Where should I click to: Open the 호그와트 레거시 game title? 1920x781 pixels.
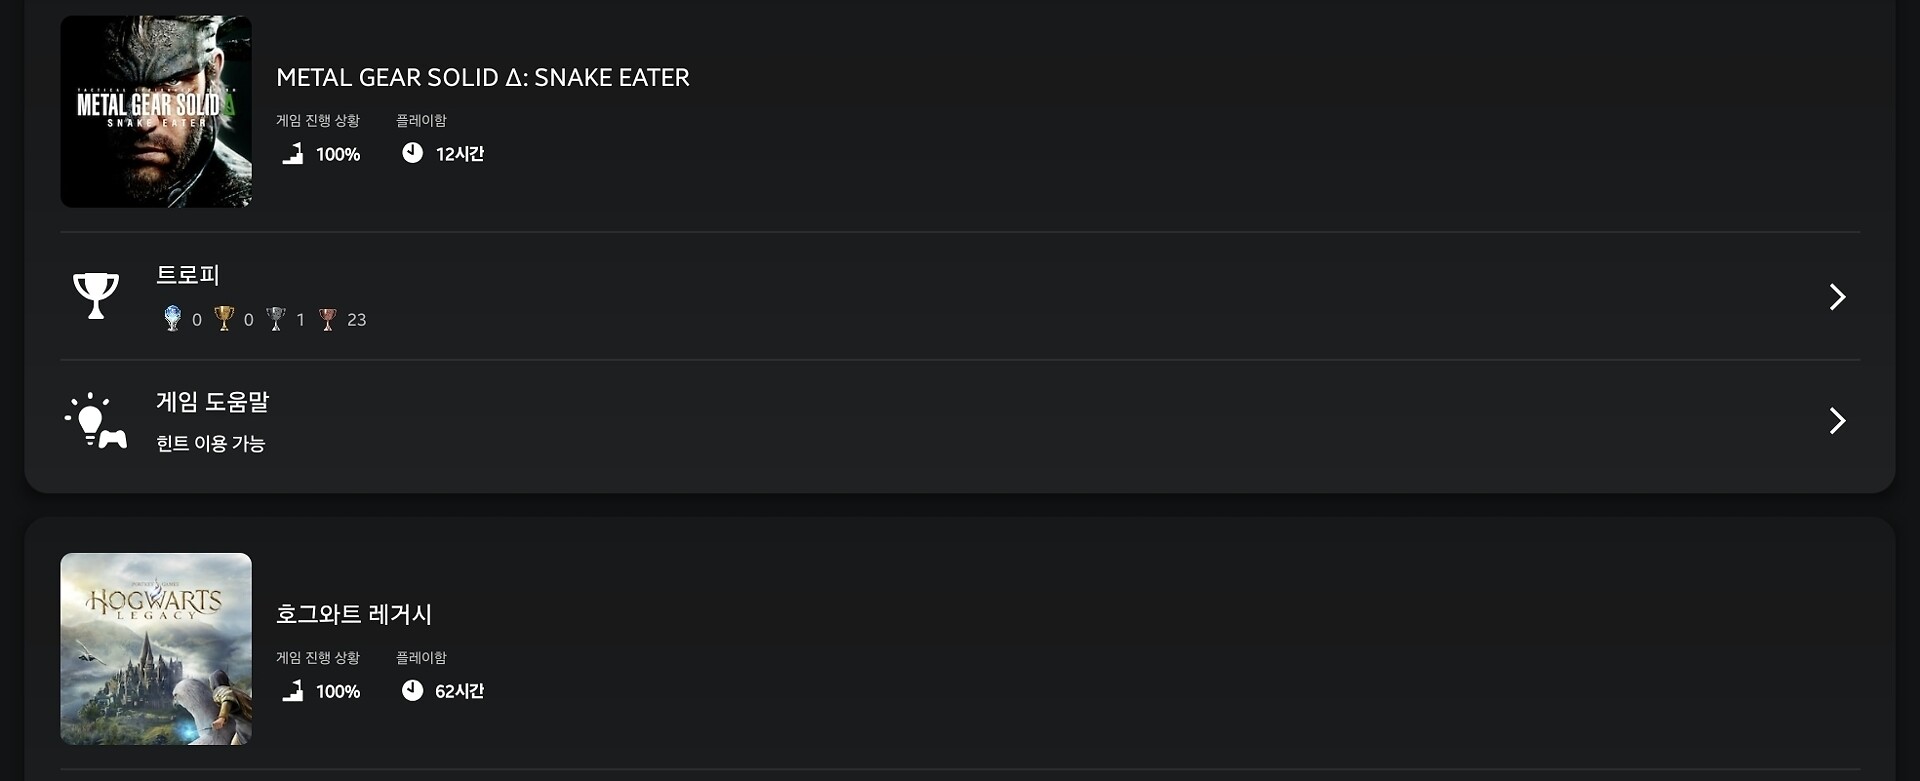(x=354, y=614)
